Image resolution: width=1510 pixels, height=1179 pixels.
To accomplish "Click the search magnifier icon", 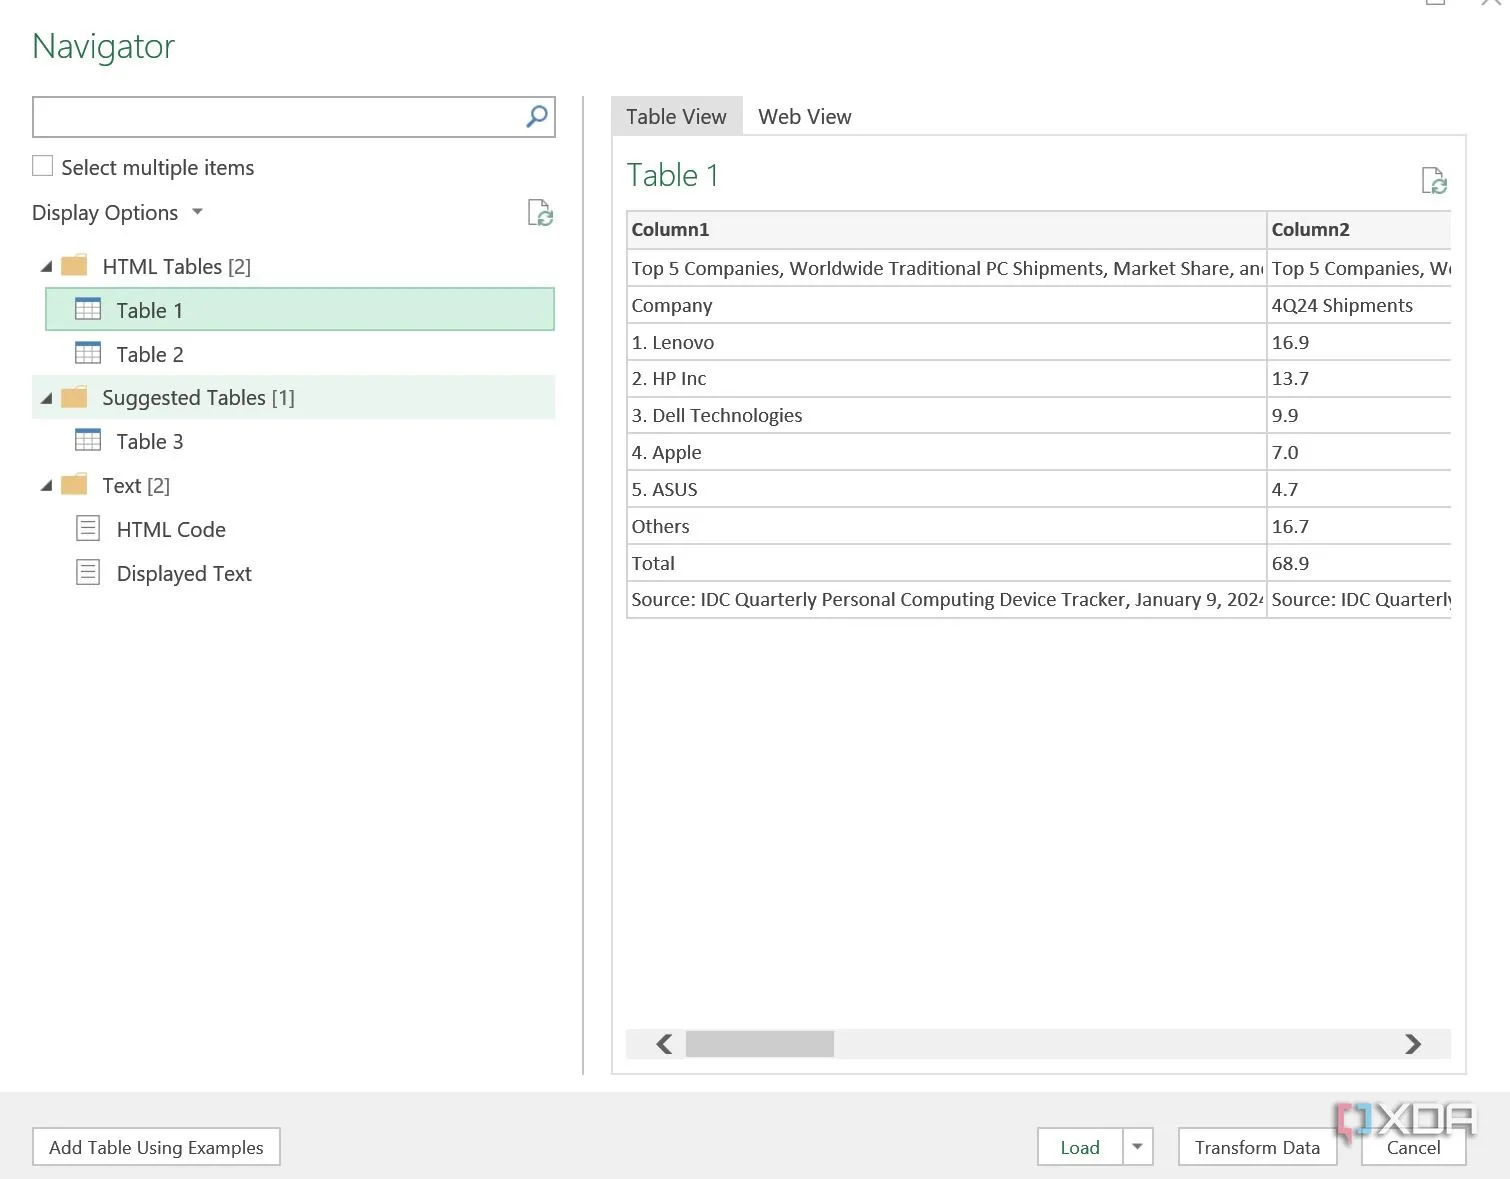I will click(537, 117).
